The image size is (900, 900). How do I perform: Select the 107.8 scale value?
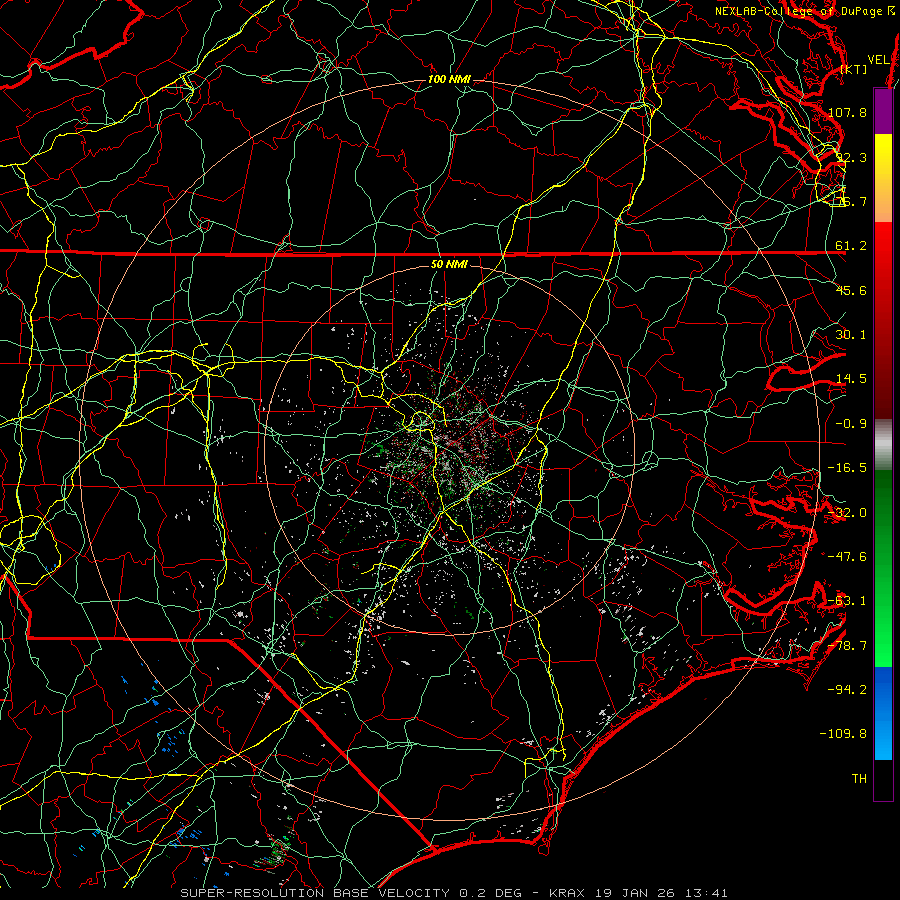[847, 112]
